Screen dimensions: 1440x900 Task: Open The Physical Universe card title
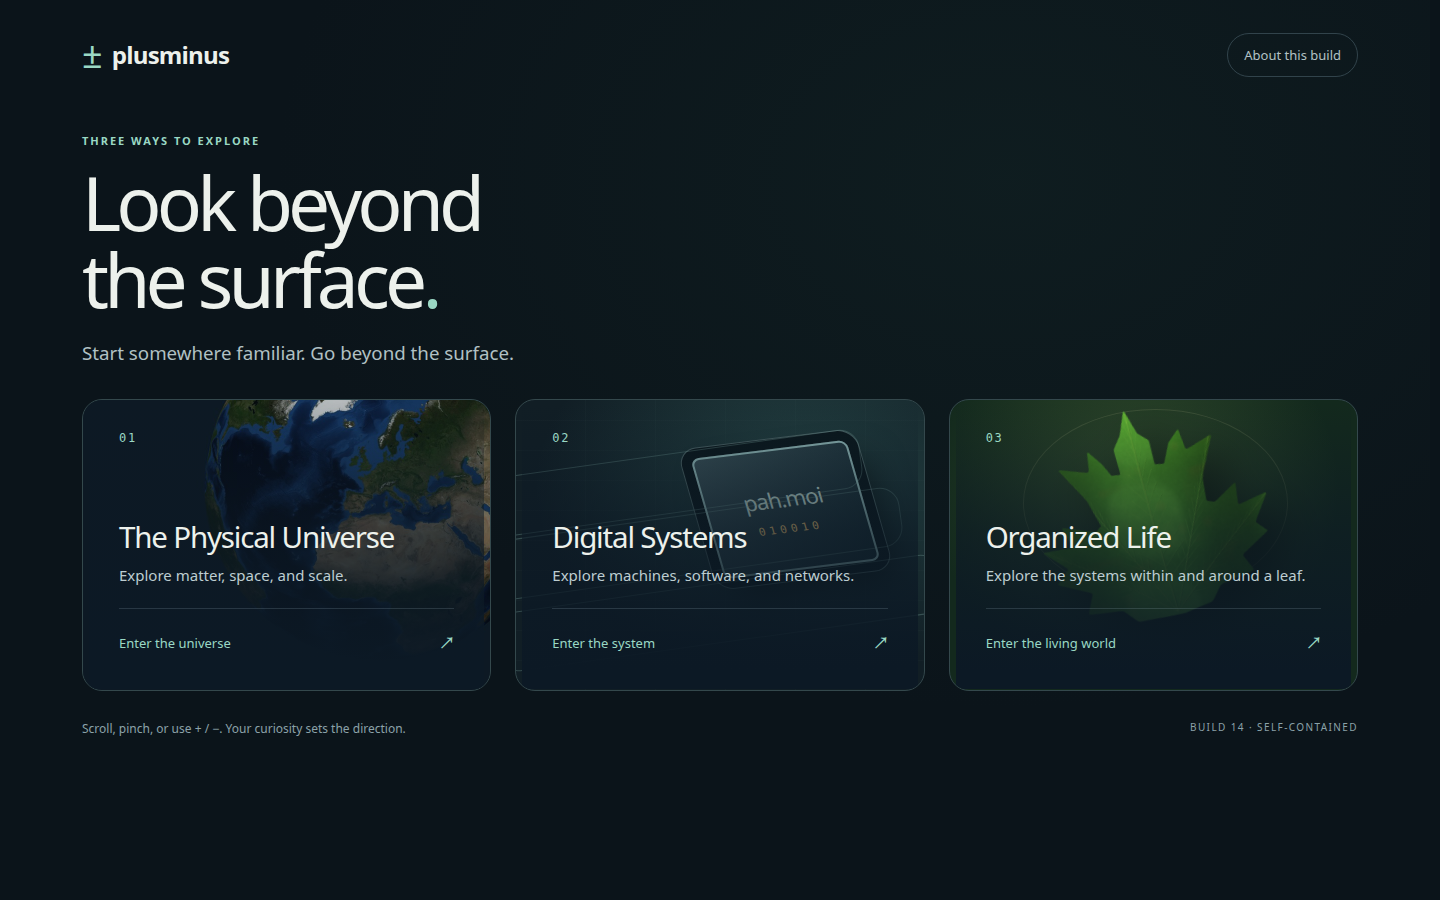pos(256,538)
